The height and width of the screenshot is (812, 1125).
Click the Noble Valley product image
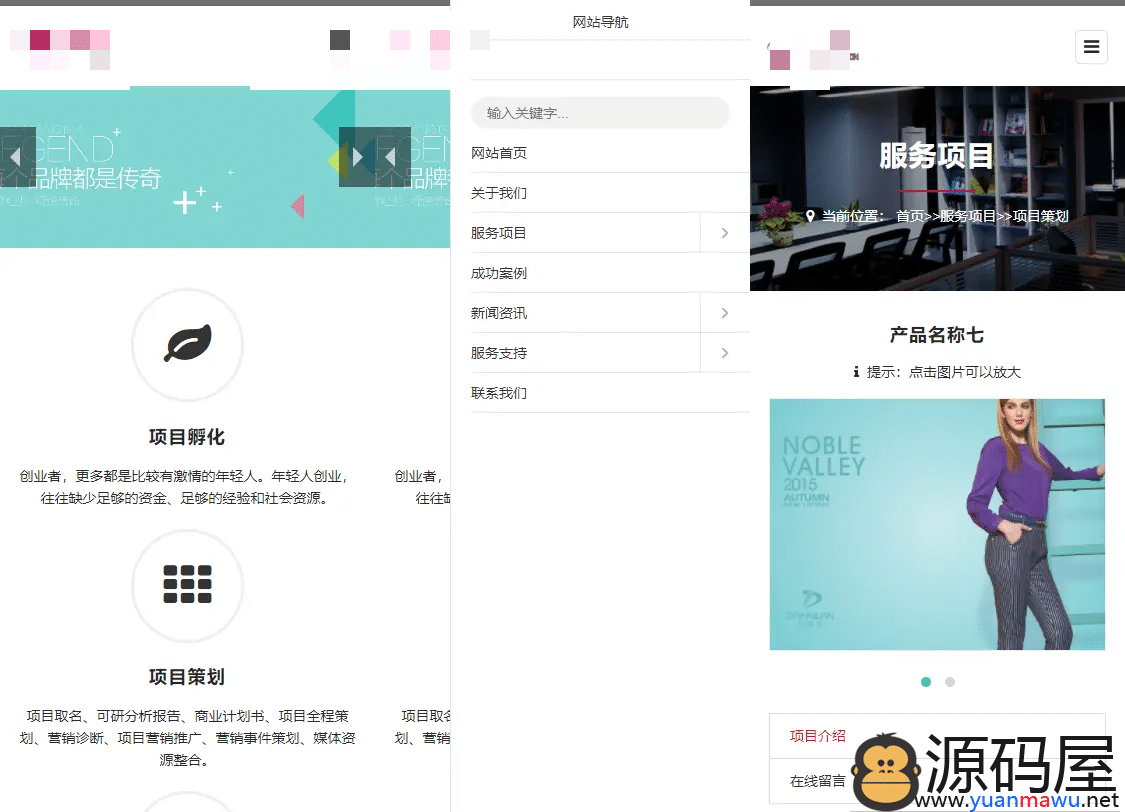tap(937, 524)
